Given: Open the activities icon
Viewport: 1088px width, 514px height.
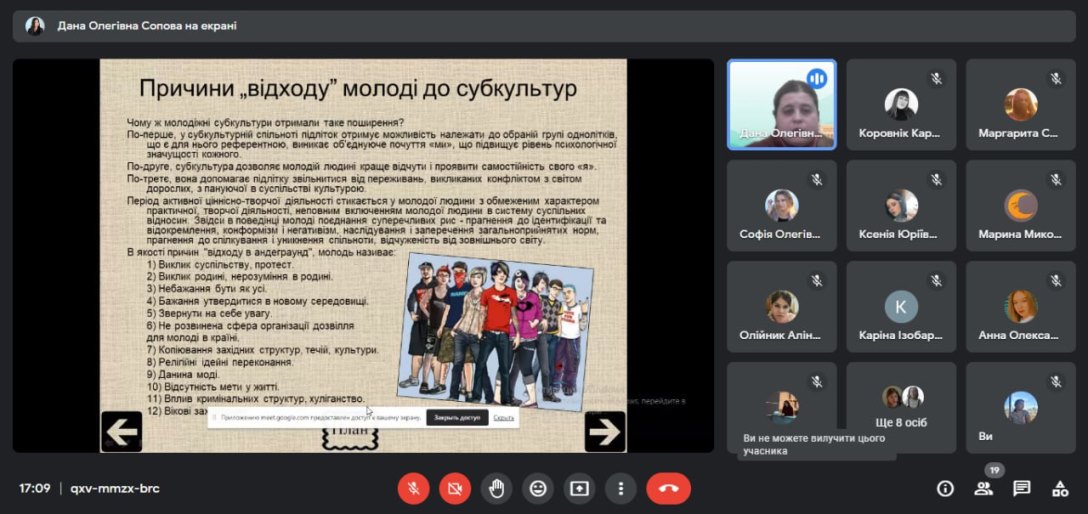Looking at the screenshot, I should (1060, 488).
